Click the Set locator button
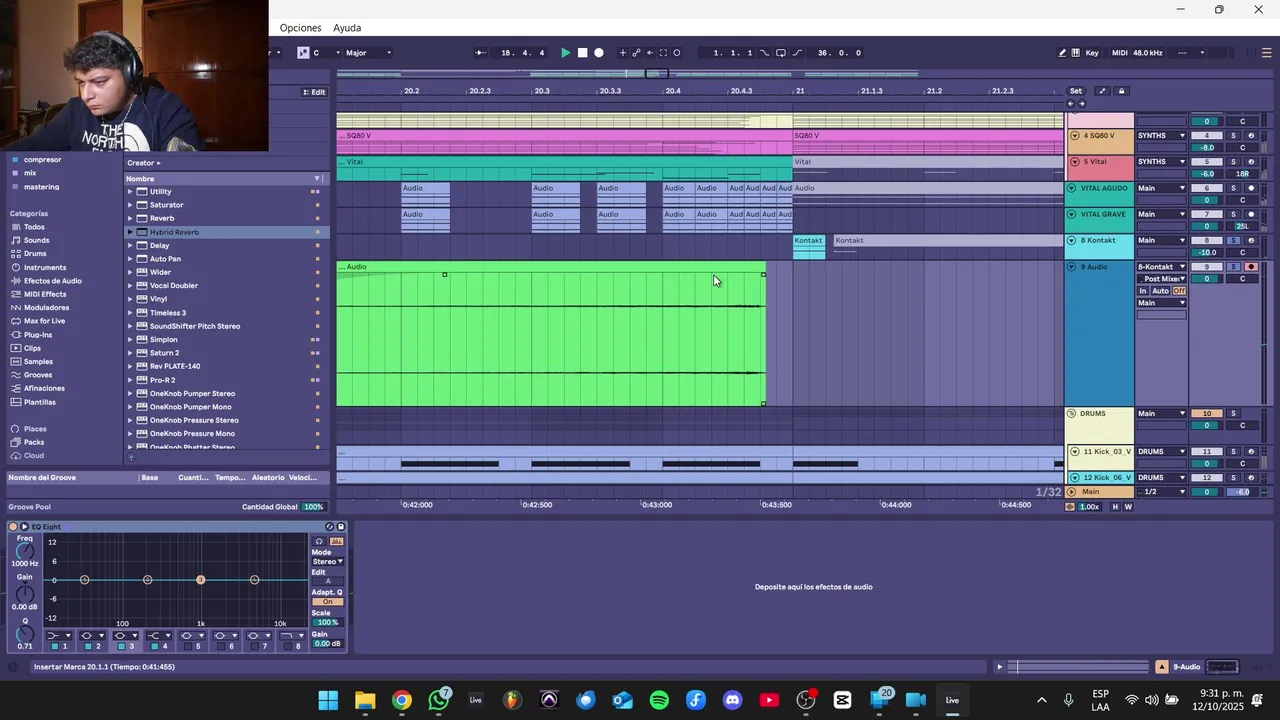 (x=1076, y=91)
